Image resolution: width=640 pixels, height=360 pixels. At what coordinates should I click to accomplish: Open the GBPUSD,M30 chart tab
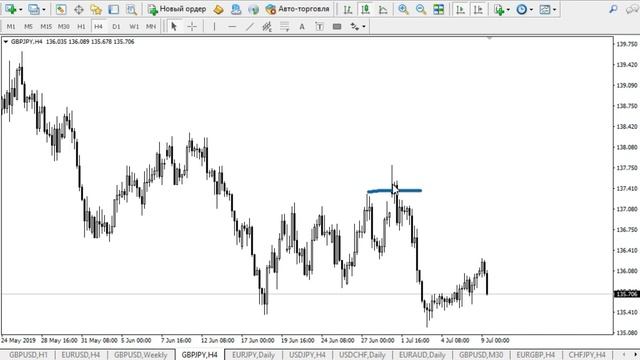(x=481, y=355)
